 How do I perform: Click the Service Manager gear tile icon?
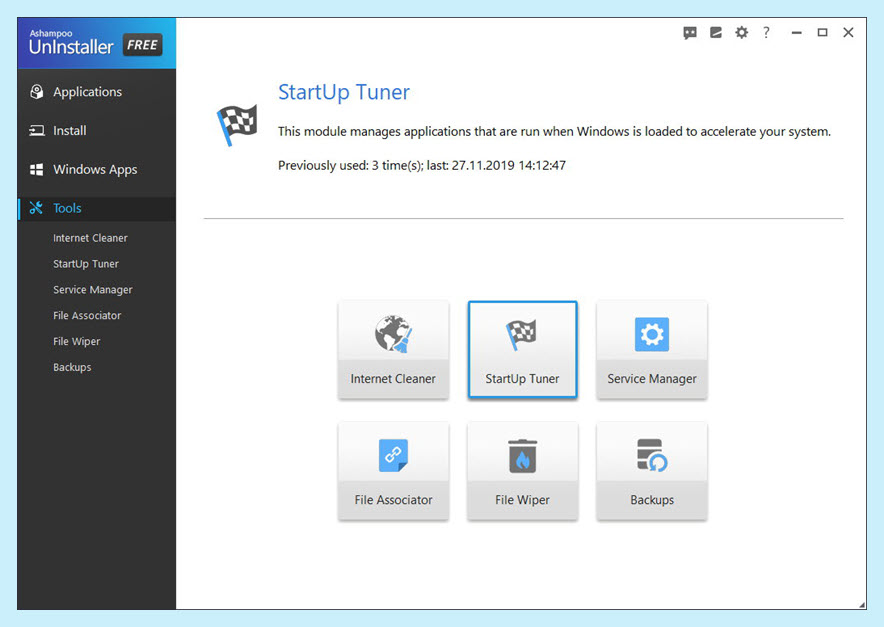coord(652,334)
